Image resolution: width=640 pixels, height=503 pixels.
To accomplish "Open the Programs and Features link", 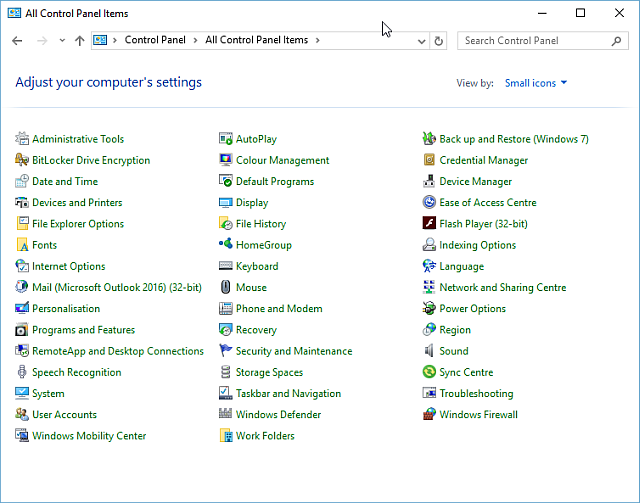I will tap(83, 330).
